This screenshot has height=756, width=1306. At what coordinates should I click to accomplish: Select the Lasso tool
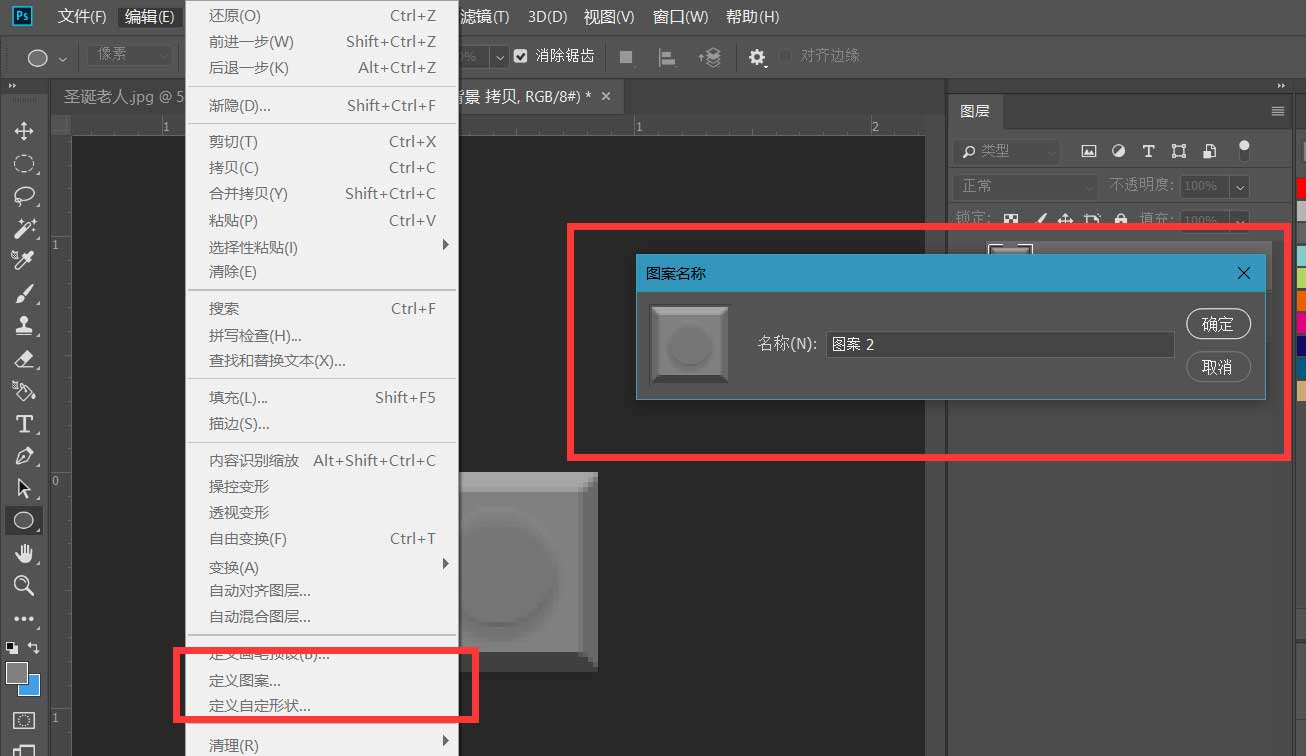[x=24, y=196]
